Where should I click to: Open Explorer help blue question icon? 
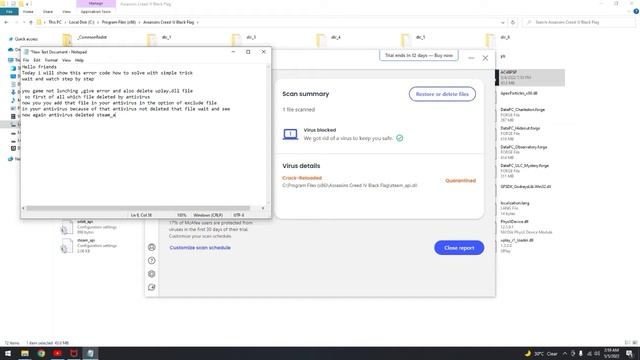[636, 12]
